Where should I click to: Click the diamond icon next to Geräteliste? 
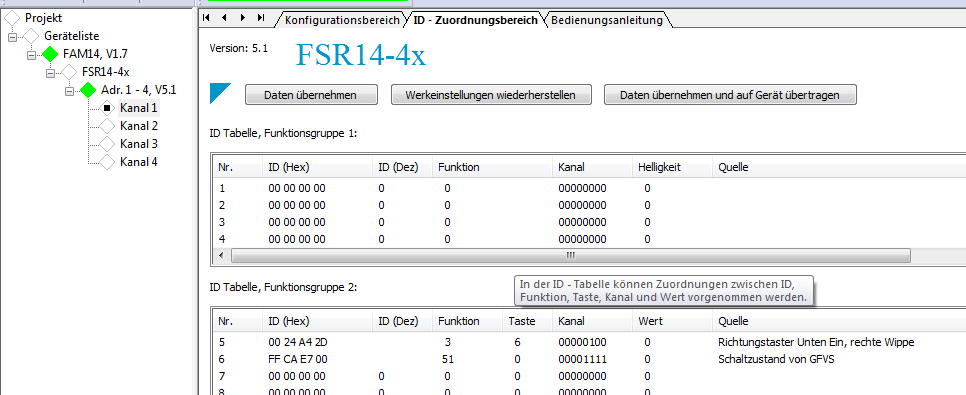31,36
